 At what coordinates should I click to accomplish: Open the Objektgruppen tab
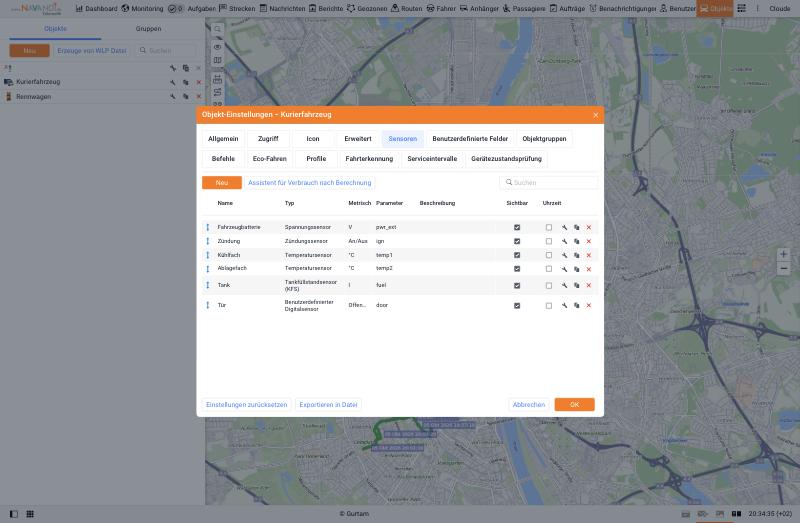[x=544, y=139]
